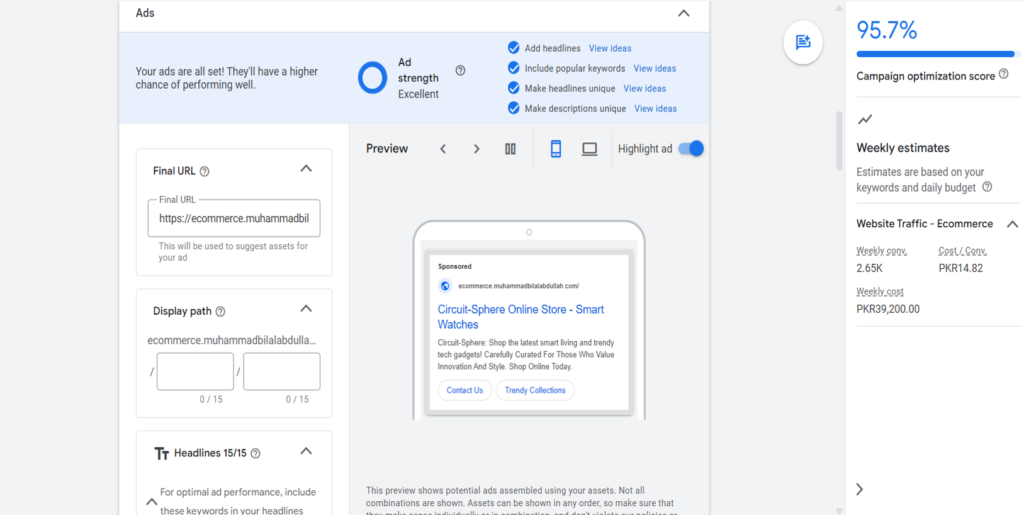Viewport: 1024px width, 515px height.
Task: Open Weekly estimates help icon
Action: (x=987, y=187)
